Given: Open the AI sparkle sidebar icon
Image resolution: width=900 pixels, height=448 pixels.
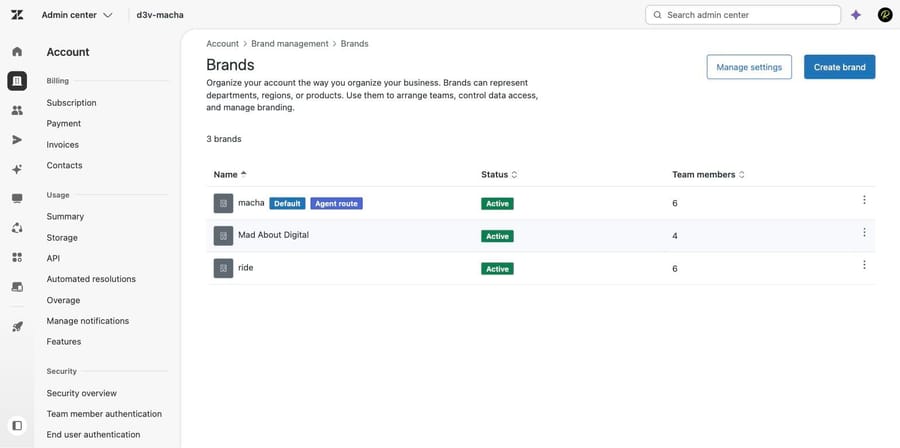Looking at the screenshot, I should pyautogui.click(x=17, y=169).
